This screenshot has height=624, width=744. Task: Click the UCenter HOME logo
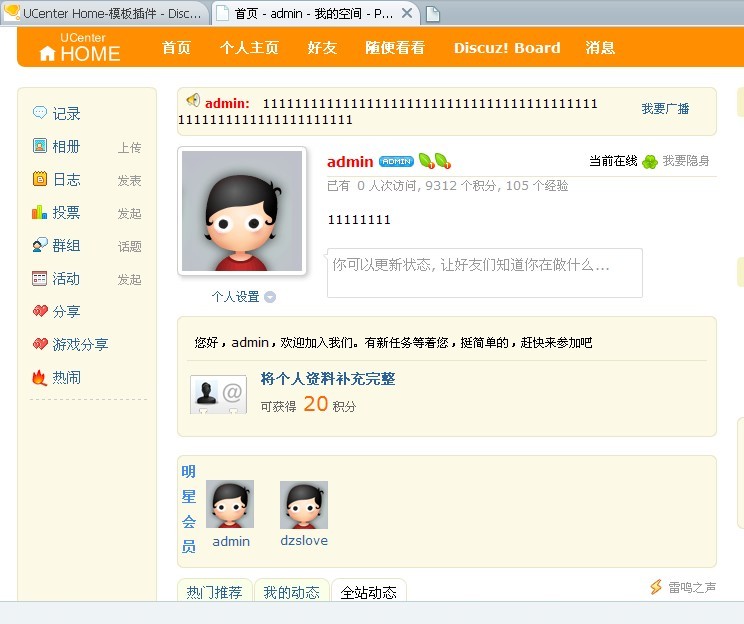[x=79, y=47]
